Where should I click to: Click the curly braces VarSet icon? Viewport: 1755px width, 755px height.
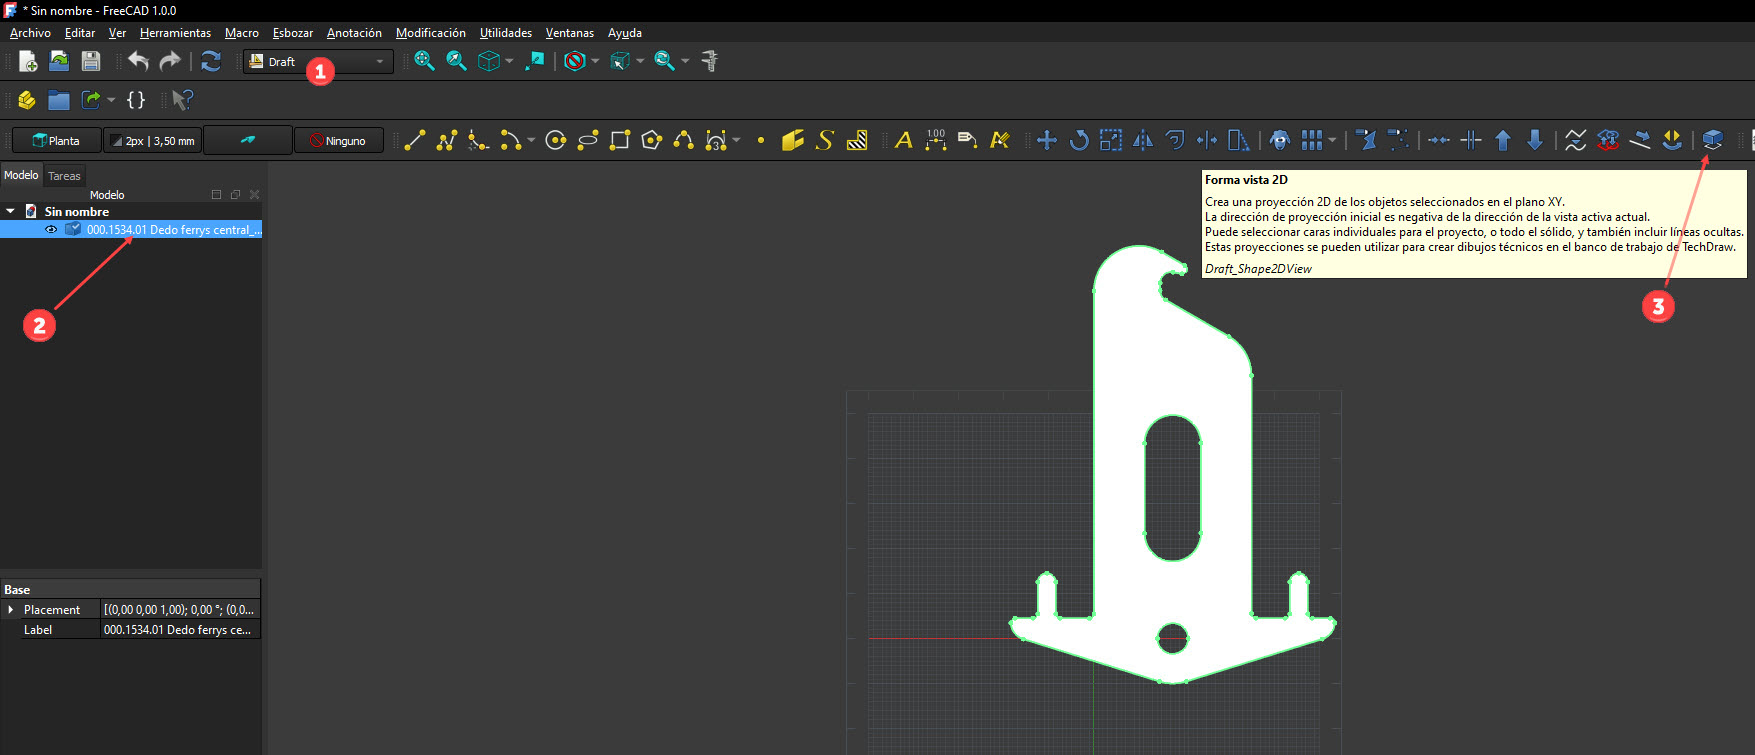tap(136, 100)
